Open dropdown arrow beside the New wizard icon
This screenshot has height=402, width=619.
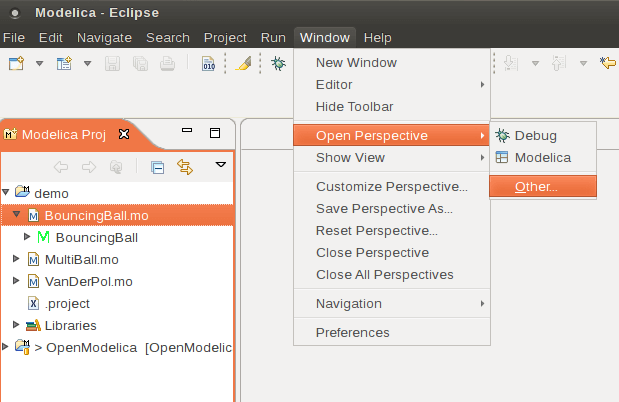click(x=39, y=63)
